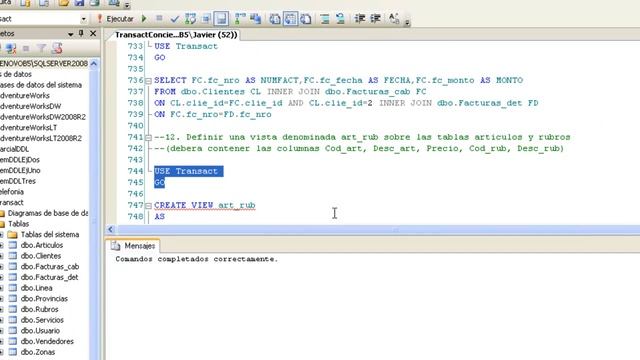Toggle include actual execution plan
The width and height of the screenshot is (640, 360).
coord(240,19)
